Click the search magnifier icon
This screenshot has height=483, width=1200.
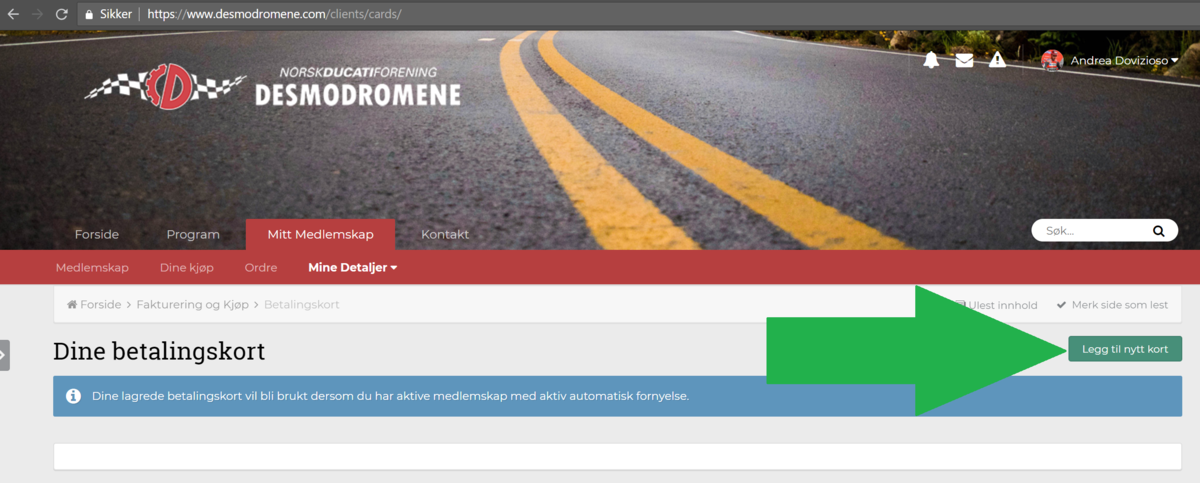pos(1158,231)
